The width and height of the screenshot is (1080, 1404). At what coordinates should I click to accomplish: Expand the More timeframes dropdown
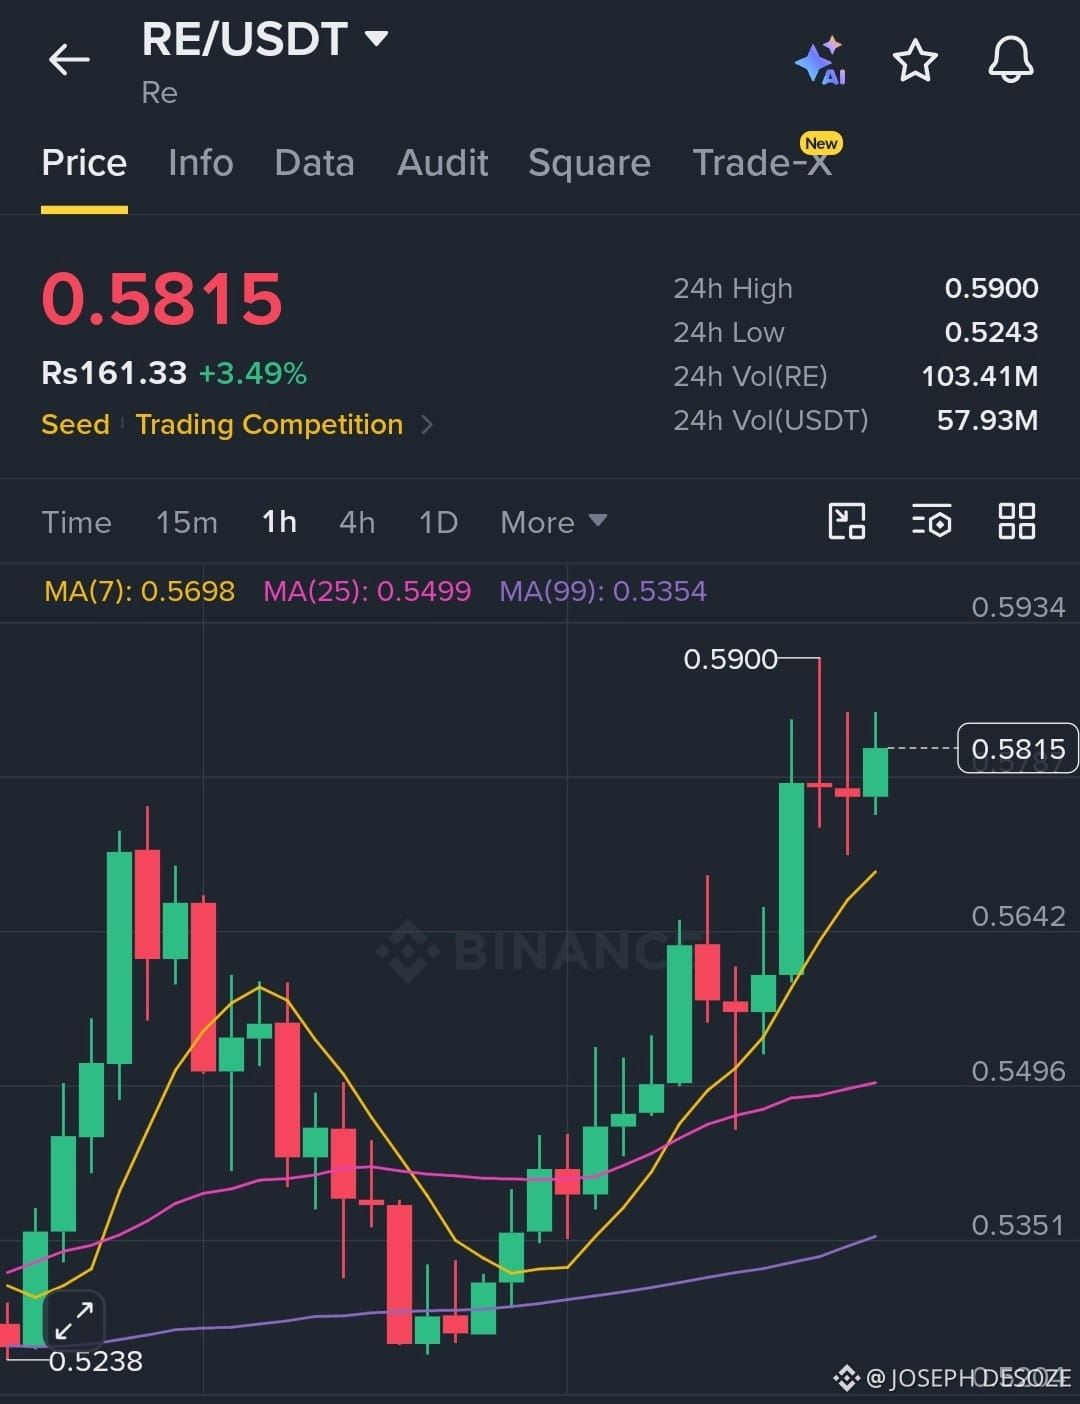coord(553,522)
